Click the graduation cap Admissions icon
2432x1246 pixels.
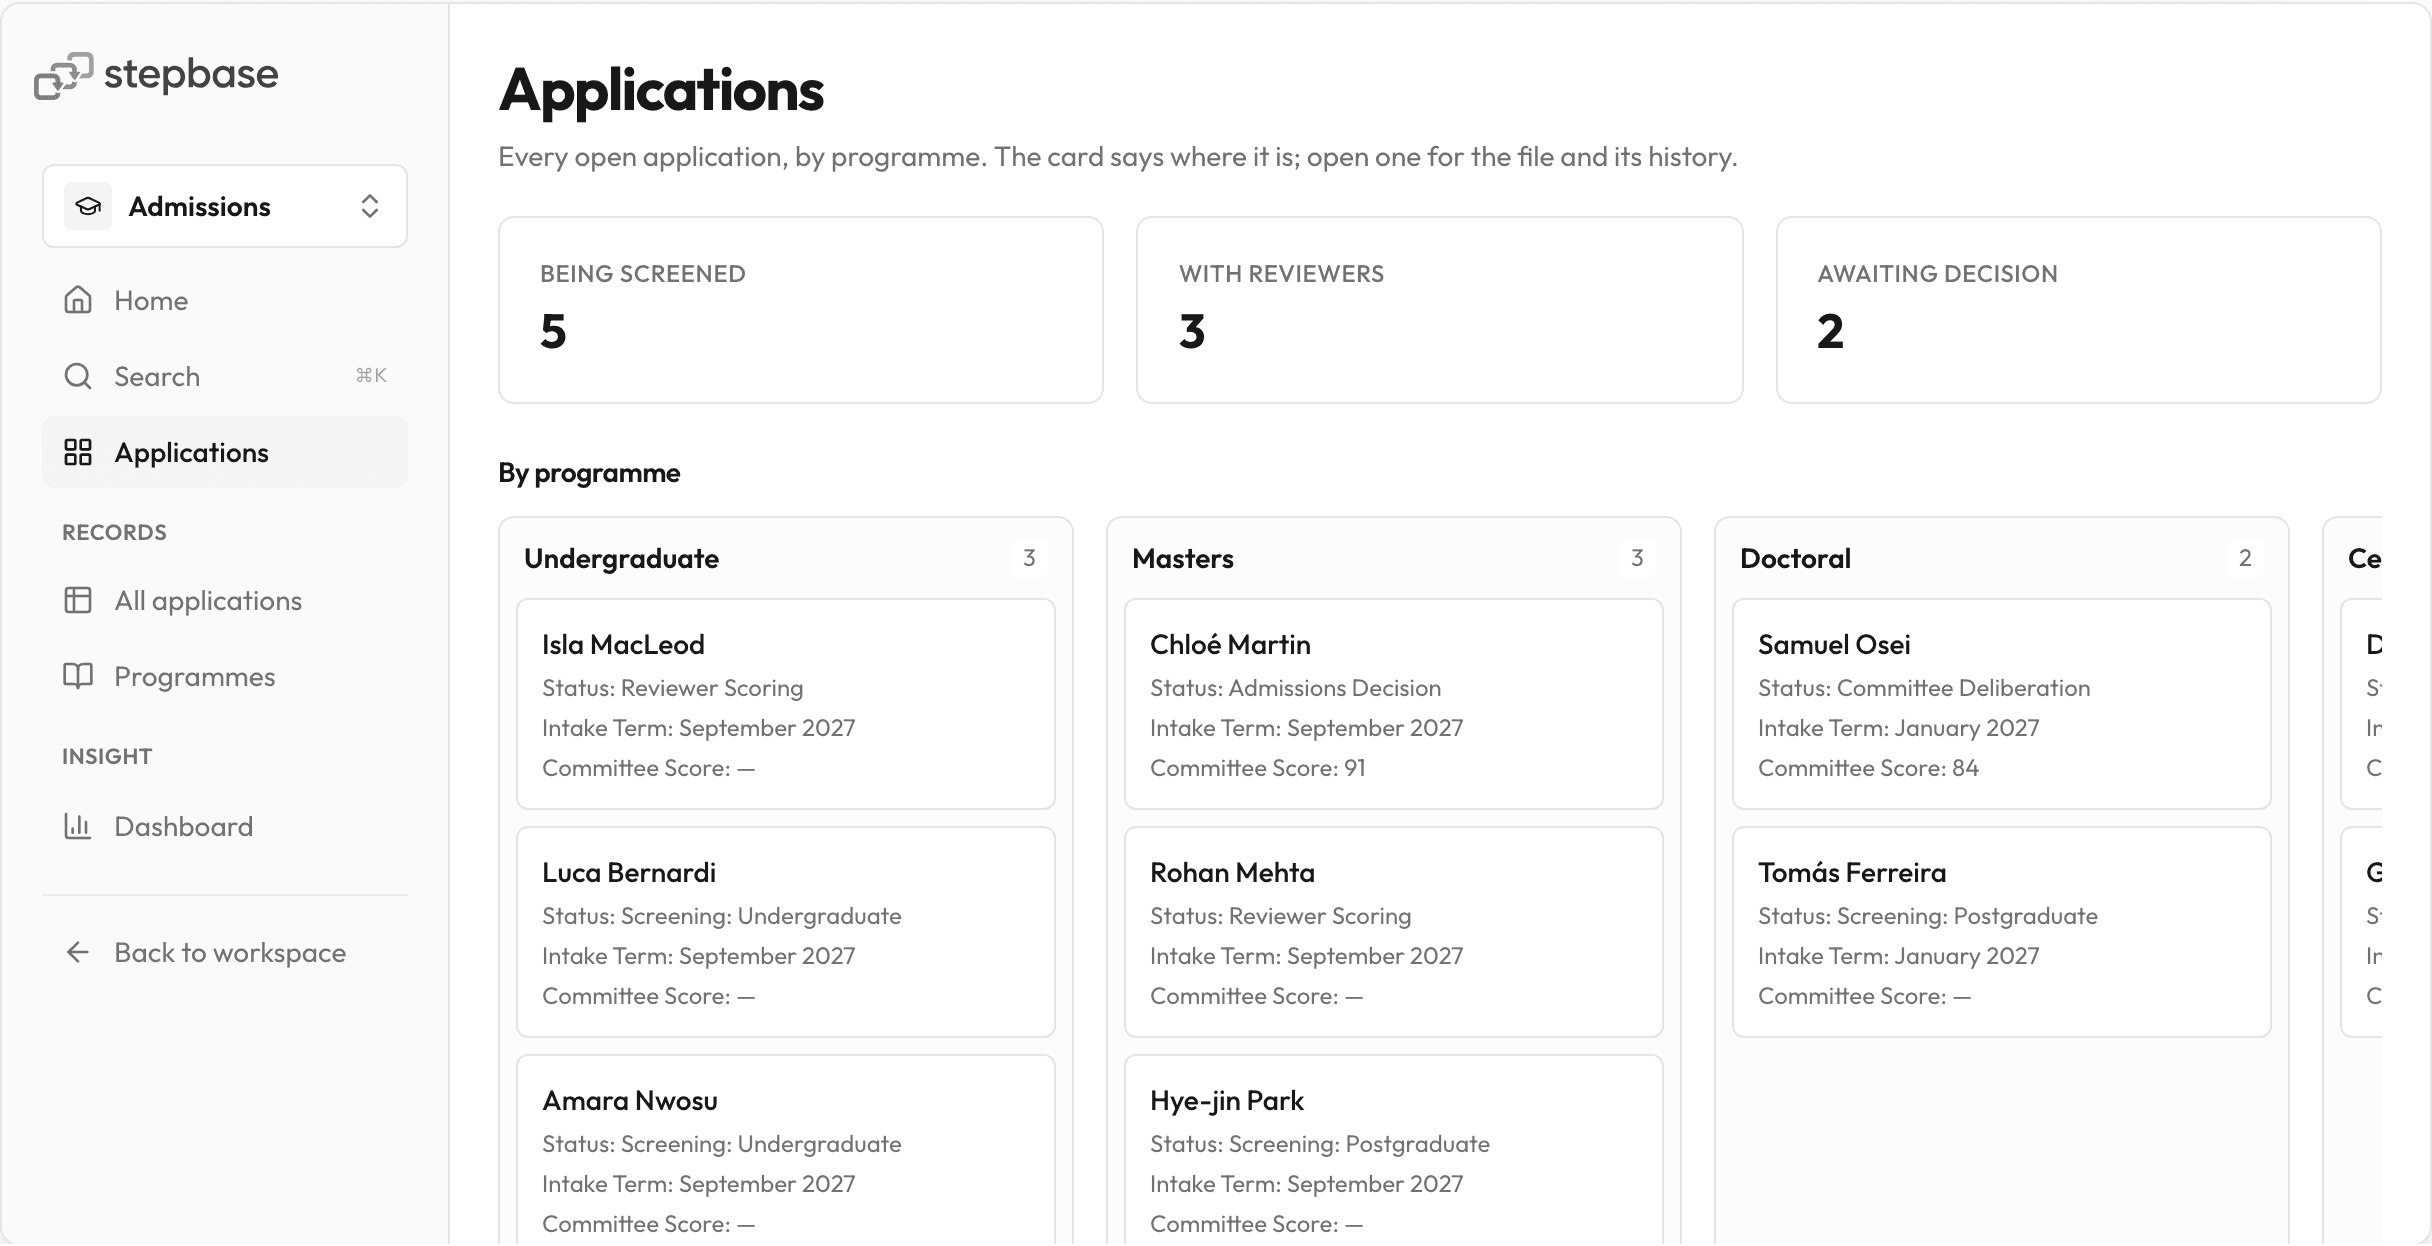(88, 206)
